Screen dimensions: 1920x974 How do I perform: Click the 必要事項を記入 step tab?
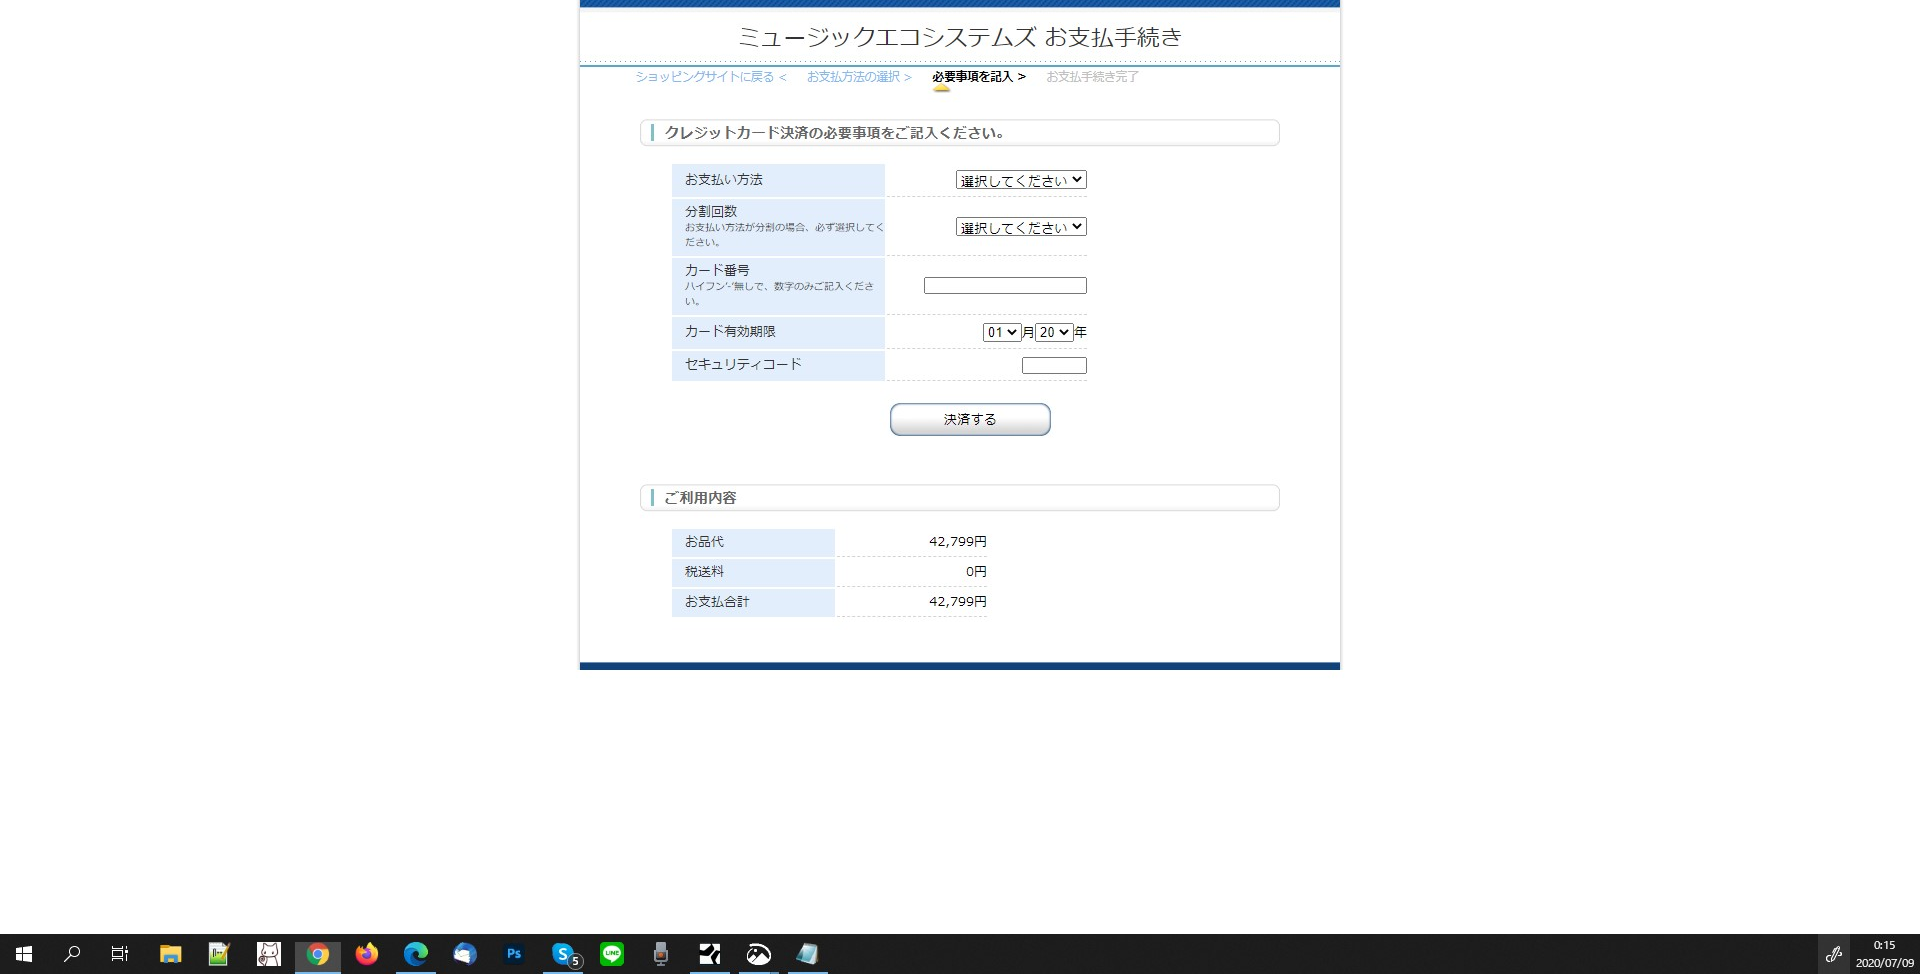(x=979, y=77)
